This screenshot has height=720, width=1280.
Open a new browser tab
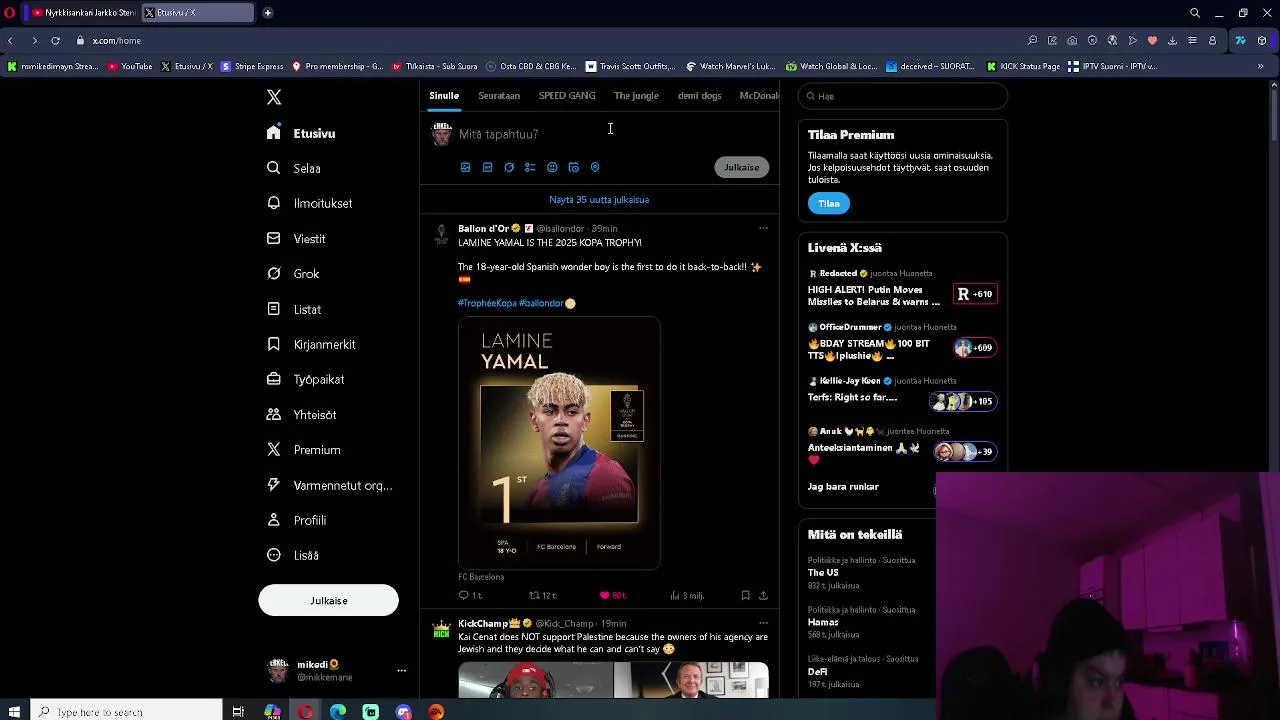click(268, 13)
